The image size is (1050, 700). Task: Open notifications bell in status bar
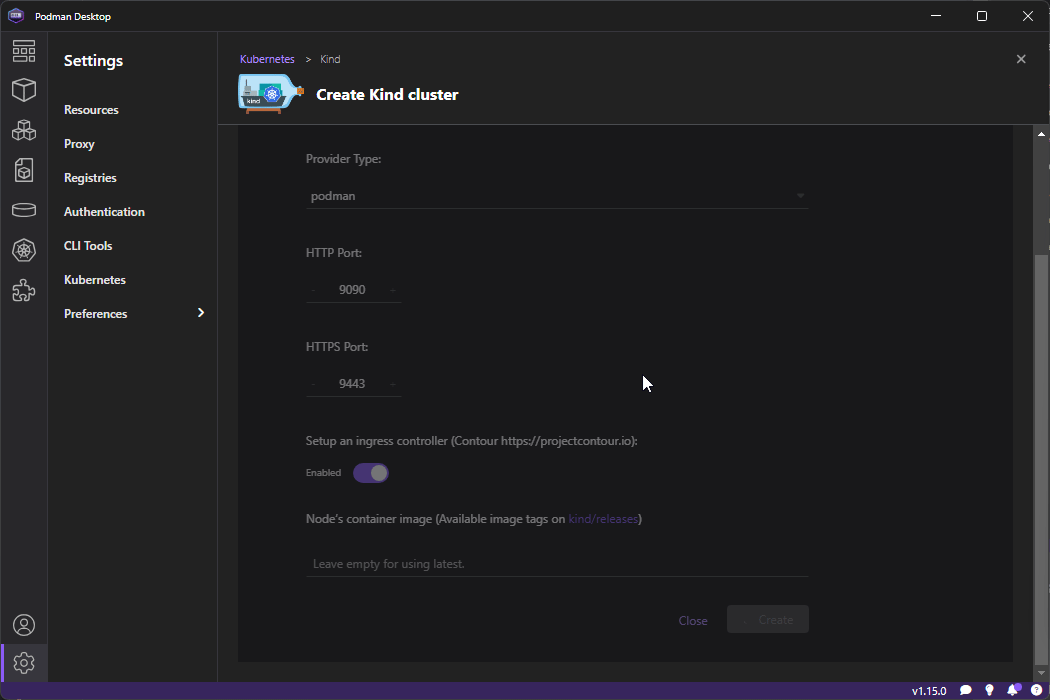click(x=1013, y=690)
